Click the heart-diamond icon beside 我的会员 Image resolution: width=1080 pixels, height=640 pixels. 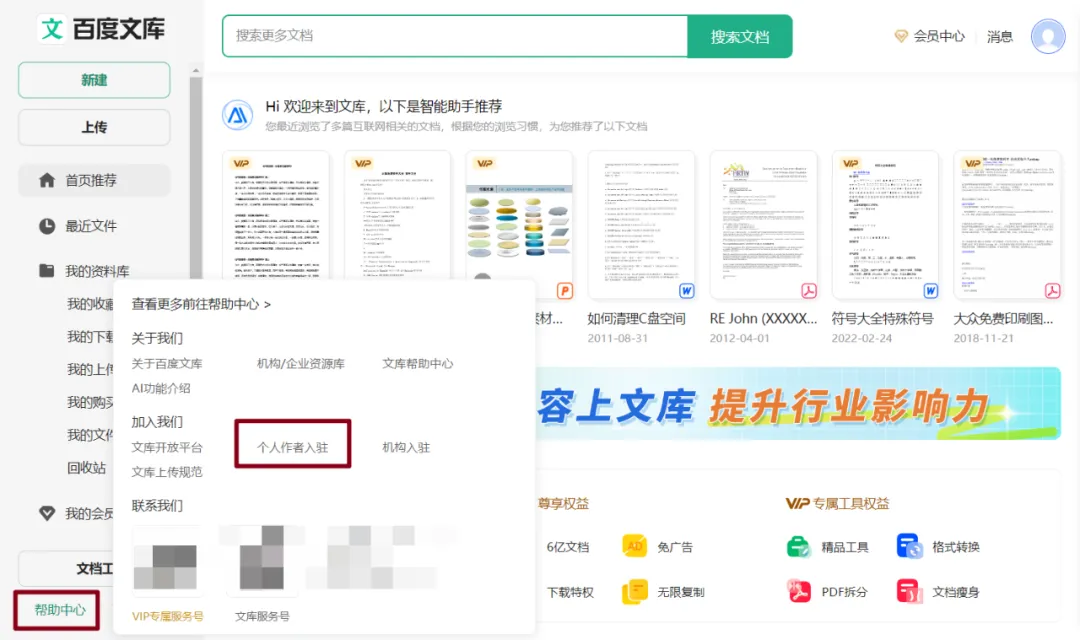(47, 513)
